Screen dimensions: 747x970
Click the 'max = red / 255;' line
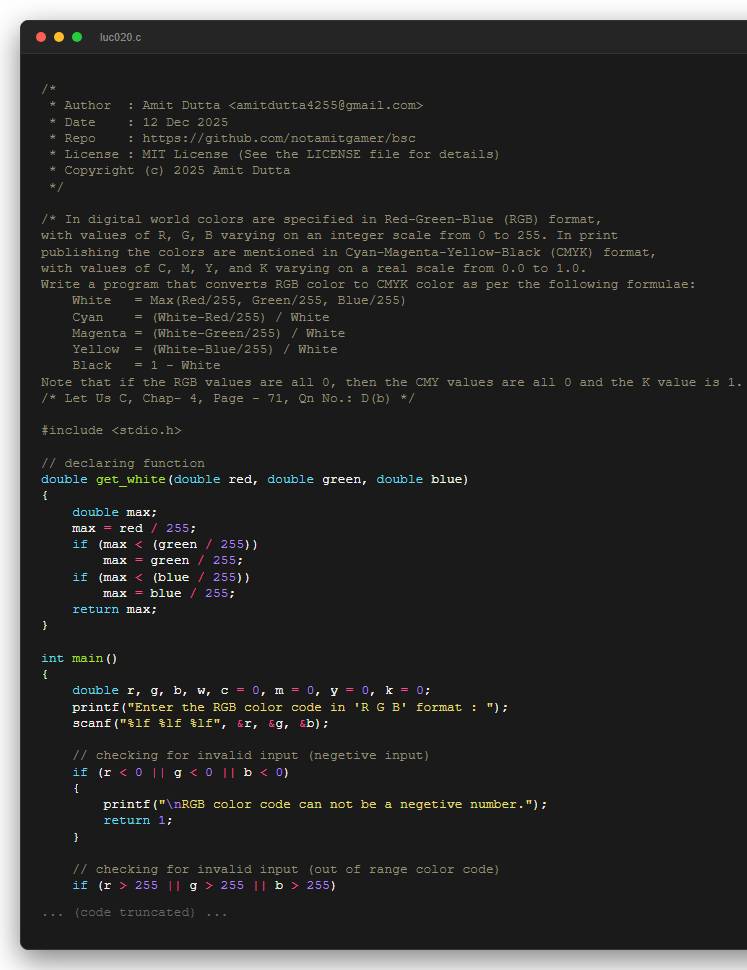pyautogui.click(x=134, y=528)
